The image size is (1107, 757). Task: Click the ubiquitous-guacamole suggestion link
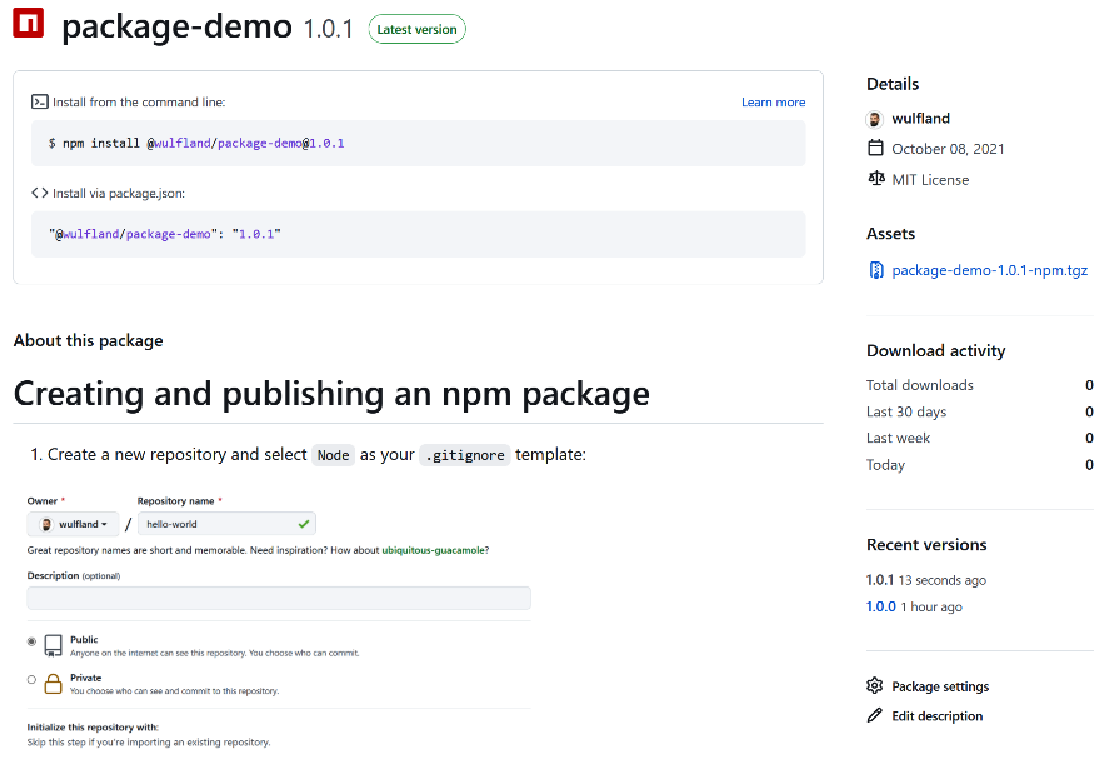(x=433, y=550)
